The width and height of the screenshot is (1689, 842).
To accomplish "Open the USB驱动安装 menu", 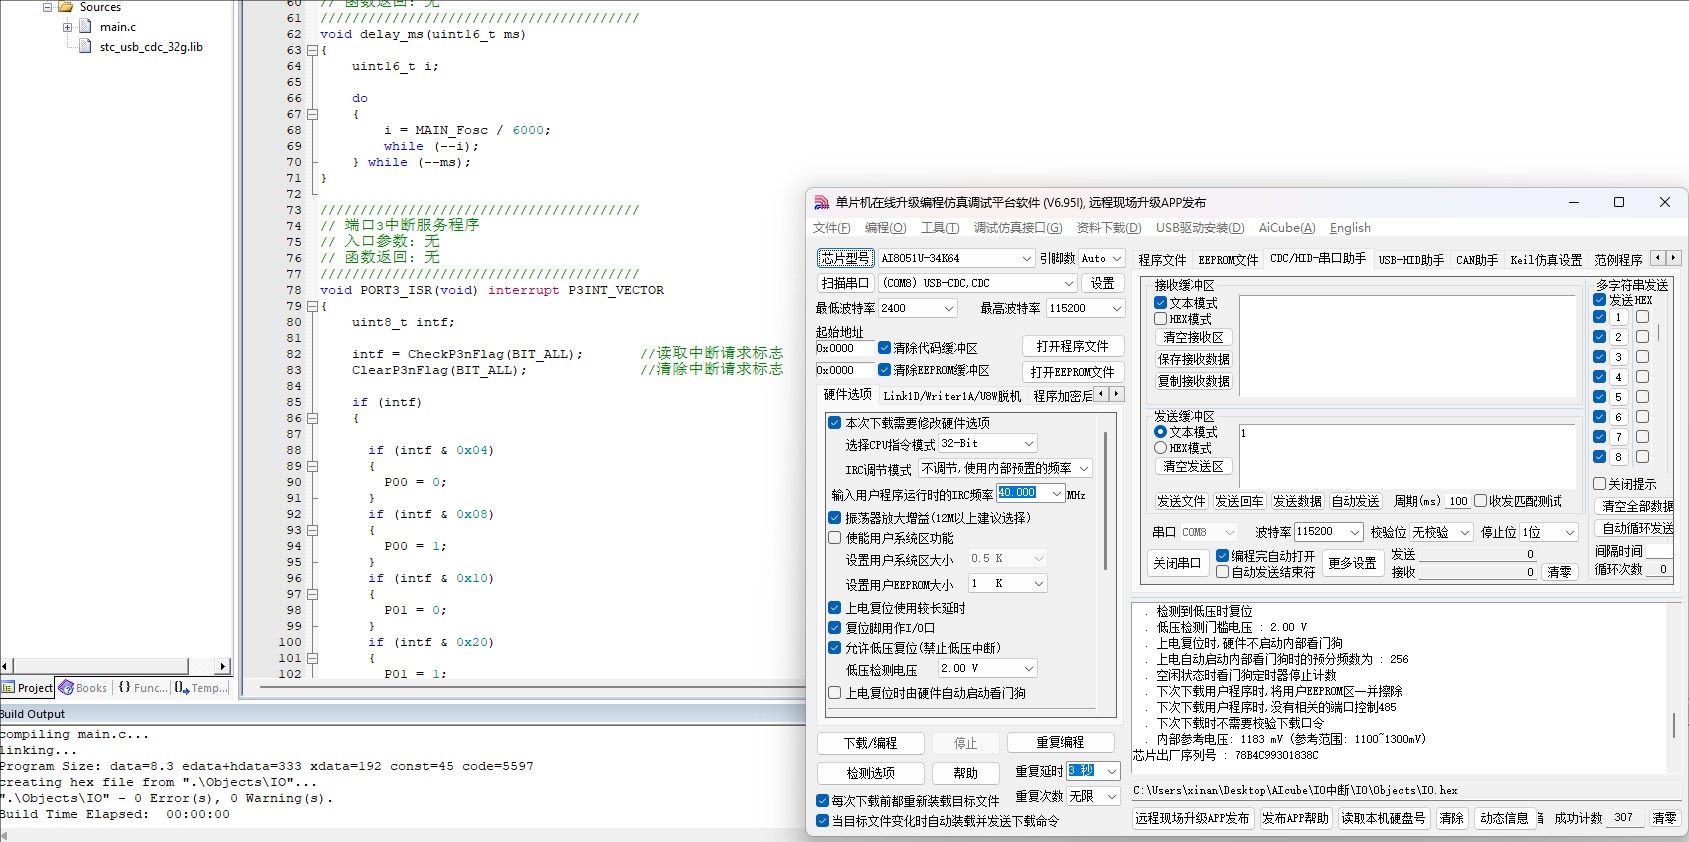I will coord(1200,228).
